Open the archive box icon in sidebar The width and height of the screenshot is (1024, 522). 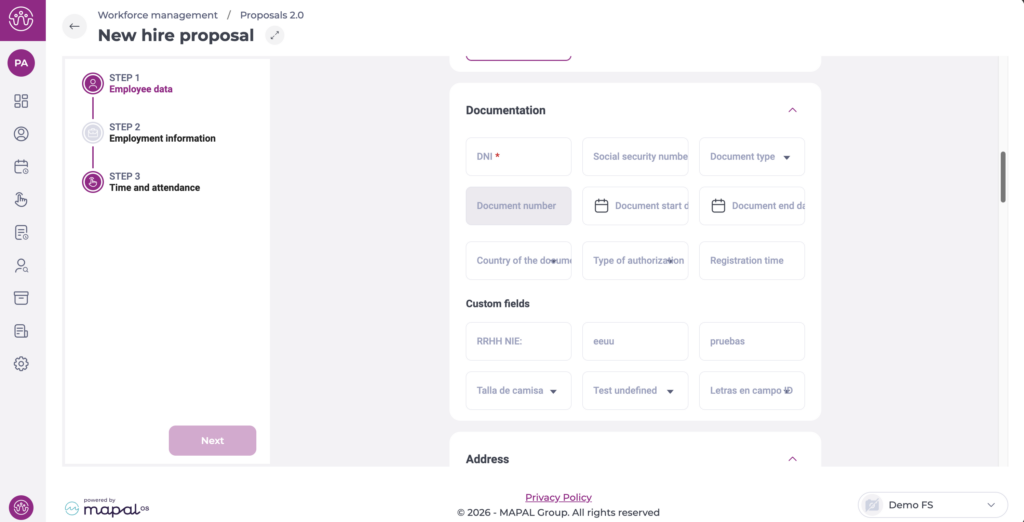(x=21, y=298)
